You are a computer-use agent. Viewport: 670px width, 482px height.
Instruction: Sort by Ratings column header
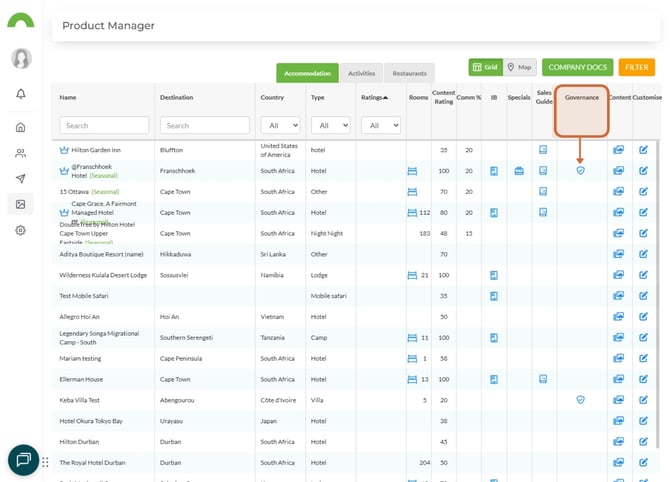[374, 97]
